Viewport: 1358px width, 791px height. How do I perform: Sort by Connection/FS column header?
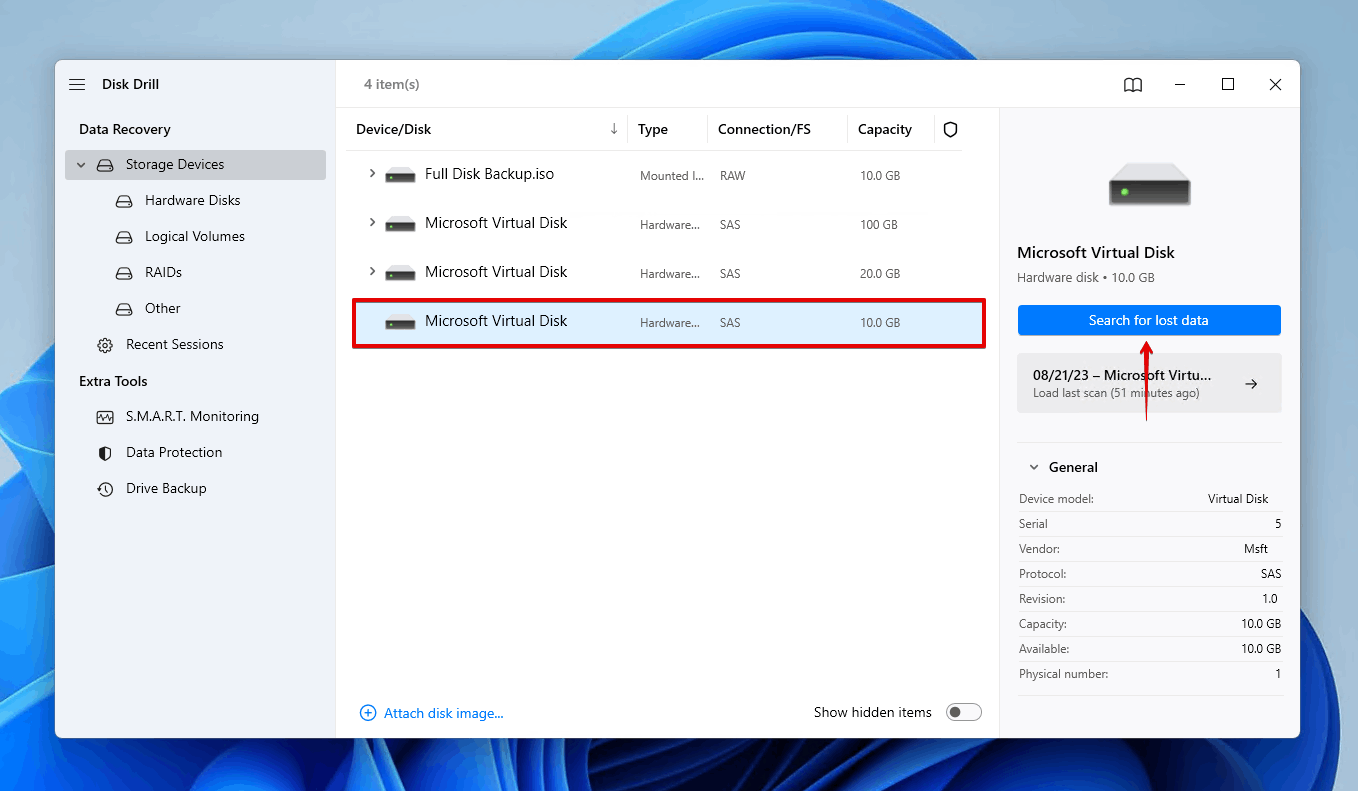point(764,129)
